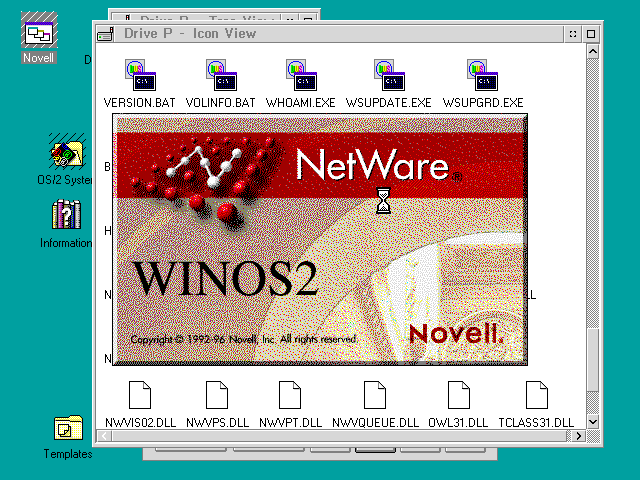The image size is (640, 480).
Task: Open the OS/2 System folder icon
Action: click(x=67, y=152)
